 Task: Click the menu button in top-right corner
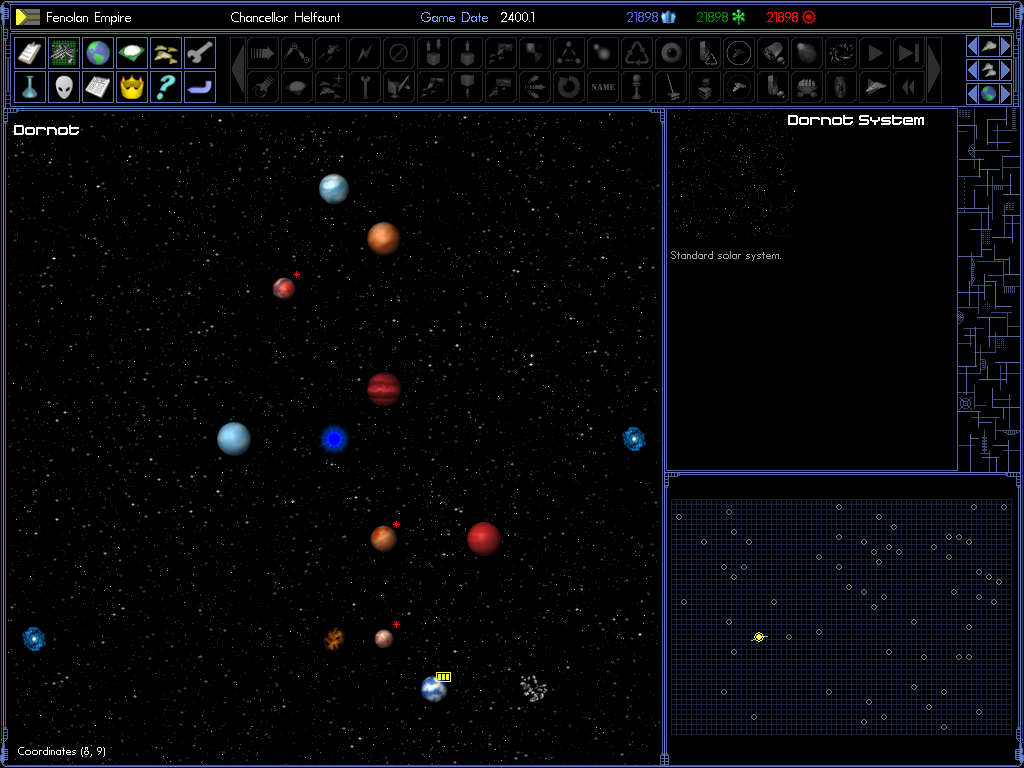[x=1000, y=17]
